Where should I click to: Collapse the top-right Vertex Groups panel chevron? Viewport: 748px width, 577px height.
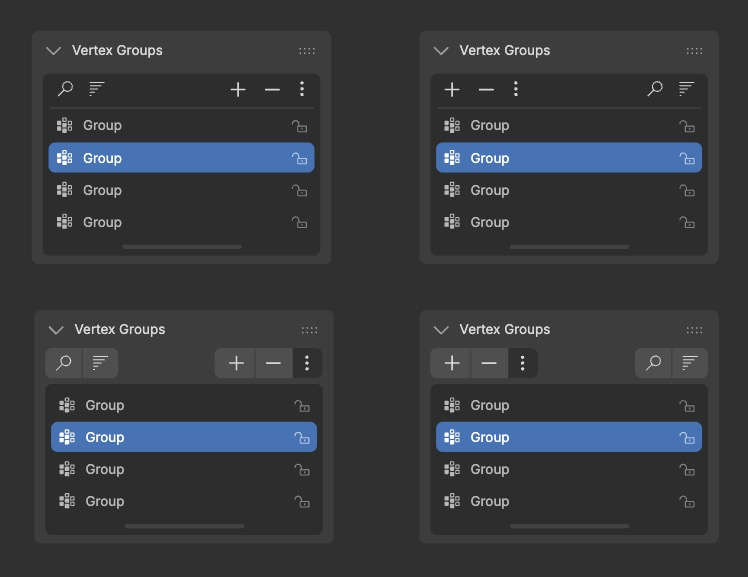tap(441, 51)
